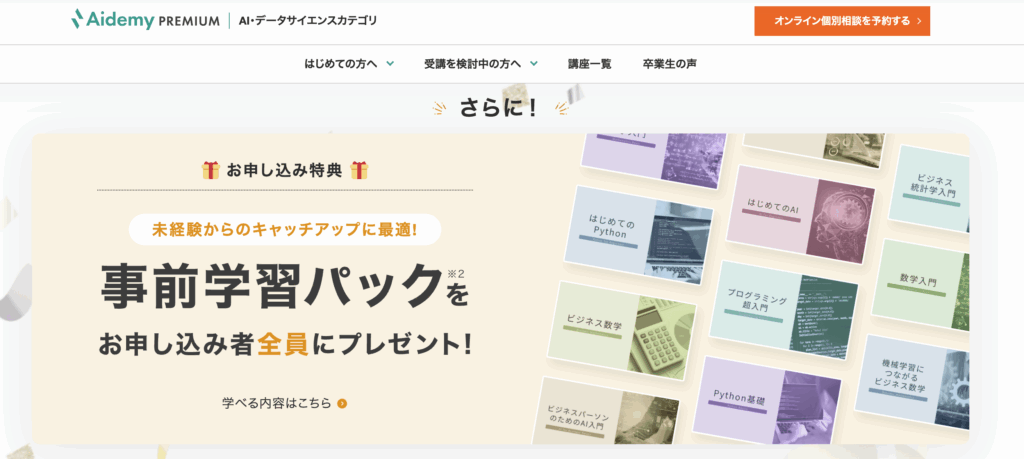Screen dimensions: 1024x459
Task: Click the right gift box icon
Action: pyautogui.click(x=359, y=170)
